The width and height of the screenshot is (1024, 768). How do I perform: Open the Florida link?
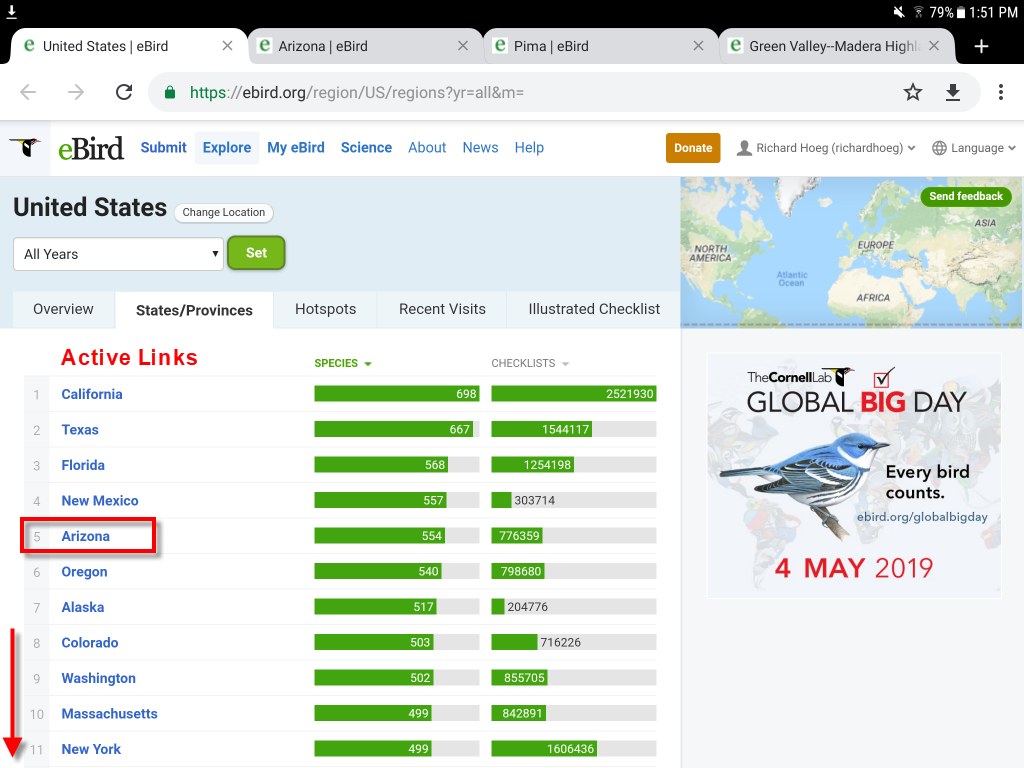pyautogui.click(x=83, y=466)
